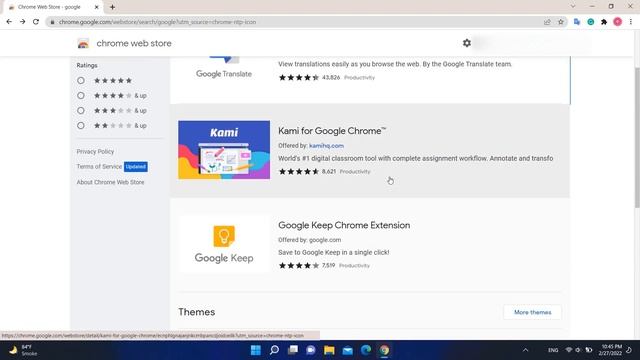Select the three stars & up filter
The image size is (640, 360).
point(81,111)
